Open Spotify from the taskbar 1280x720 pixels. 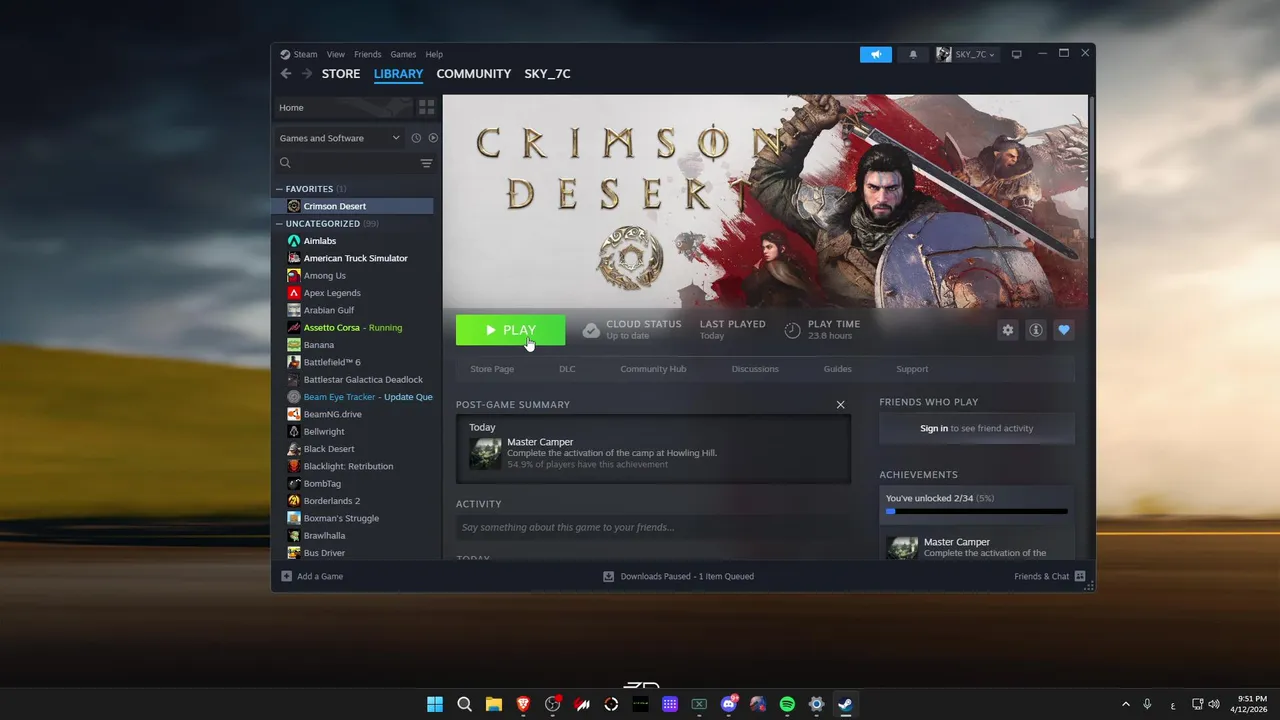(787, 704)
